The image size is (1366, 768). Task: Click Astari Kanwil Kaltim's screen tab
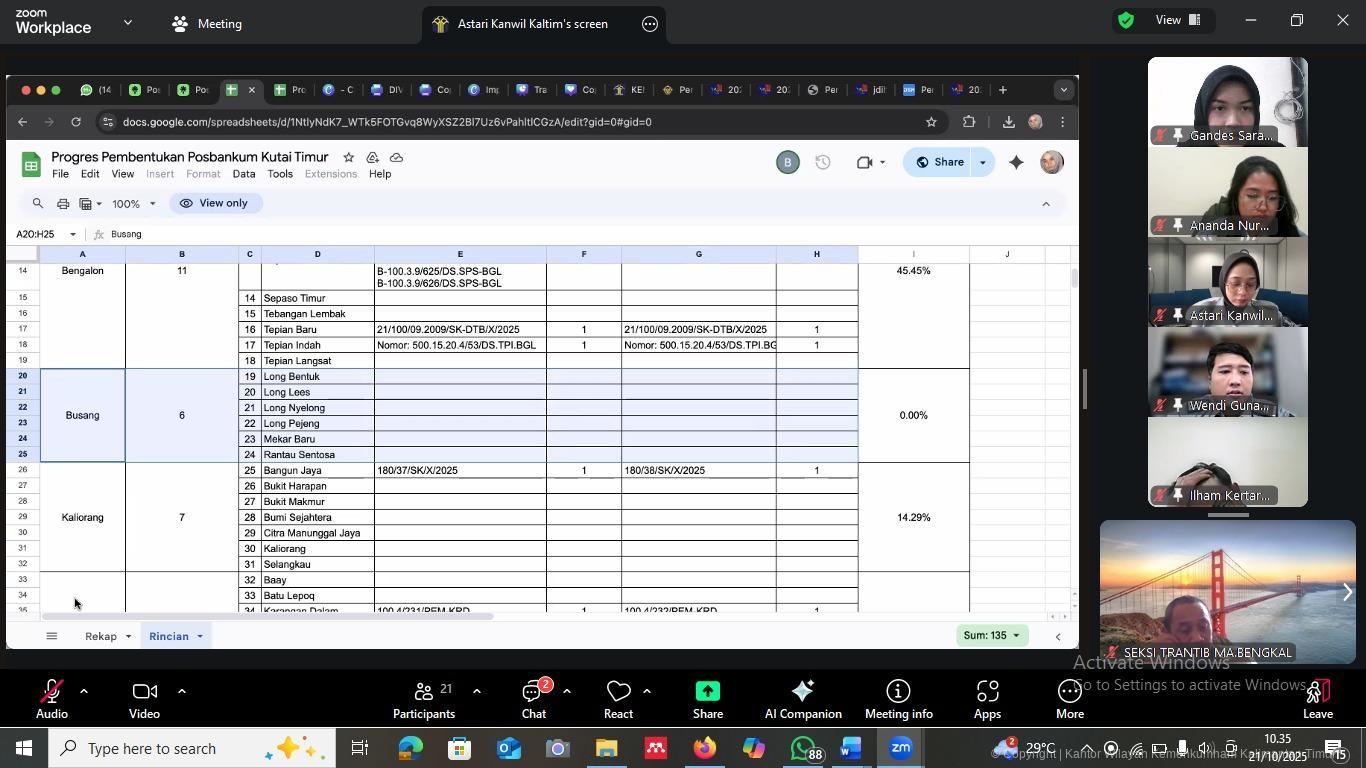(532, 24)
